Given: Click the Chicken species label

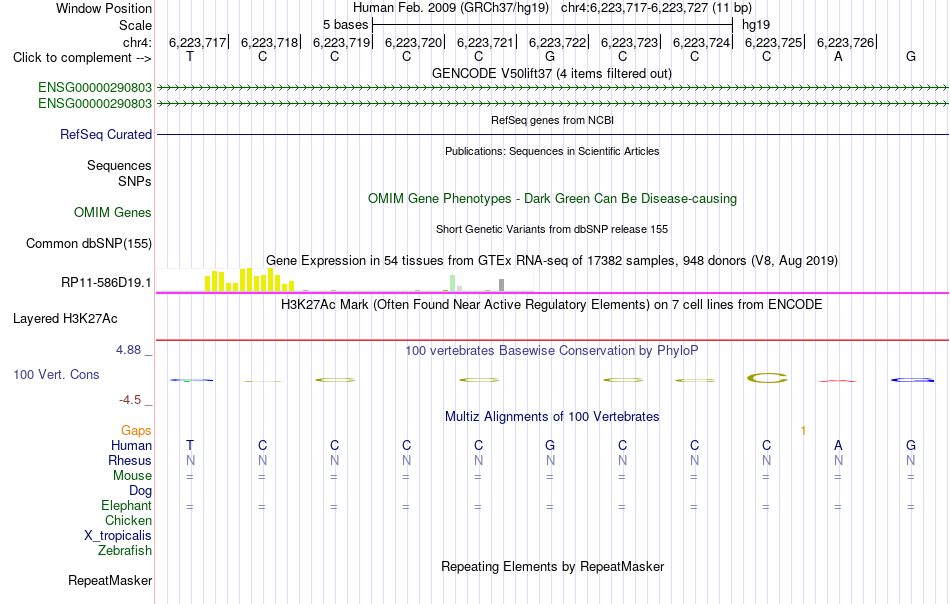Looking at the screenshot, I should pos(128,520).
